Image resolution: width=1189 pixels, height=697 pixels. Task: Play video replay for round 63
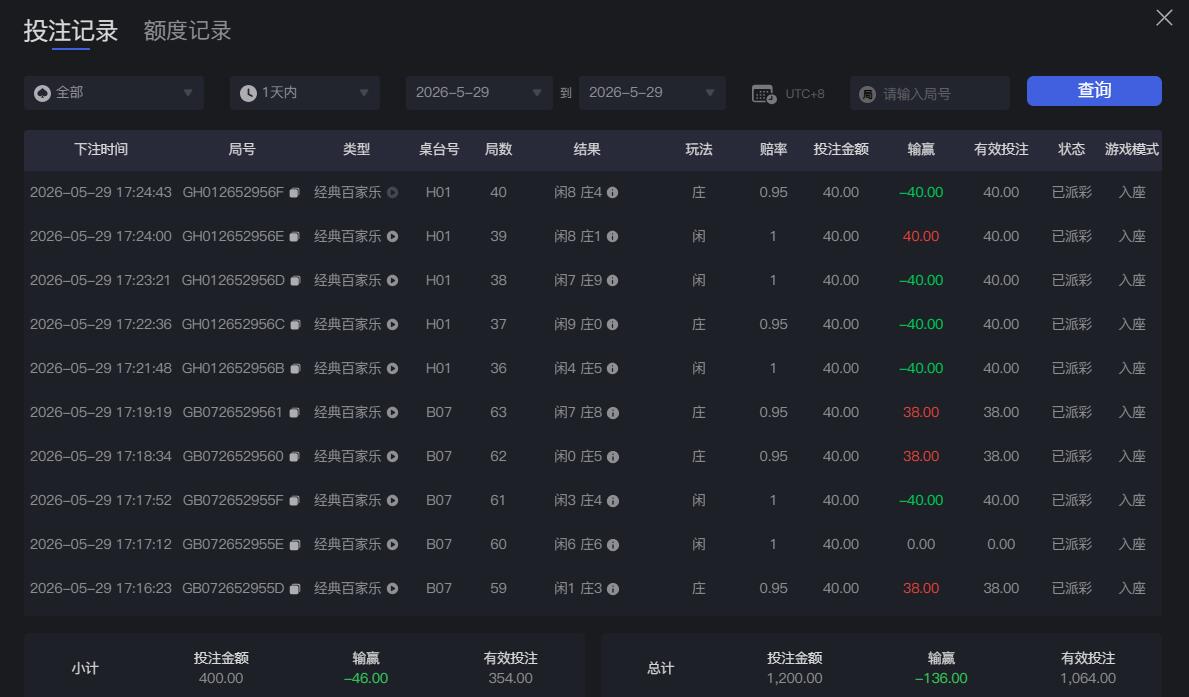coord(393,413)
